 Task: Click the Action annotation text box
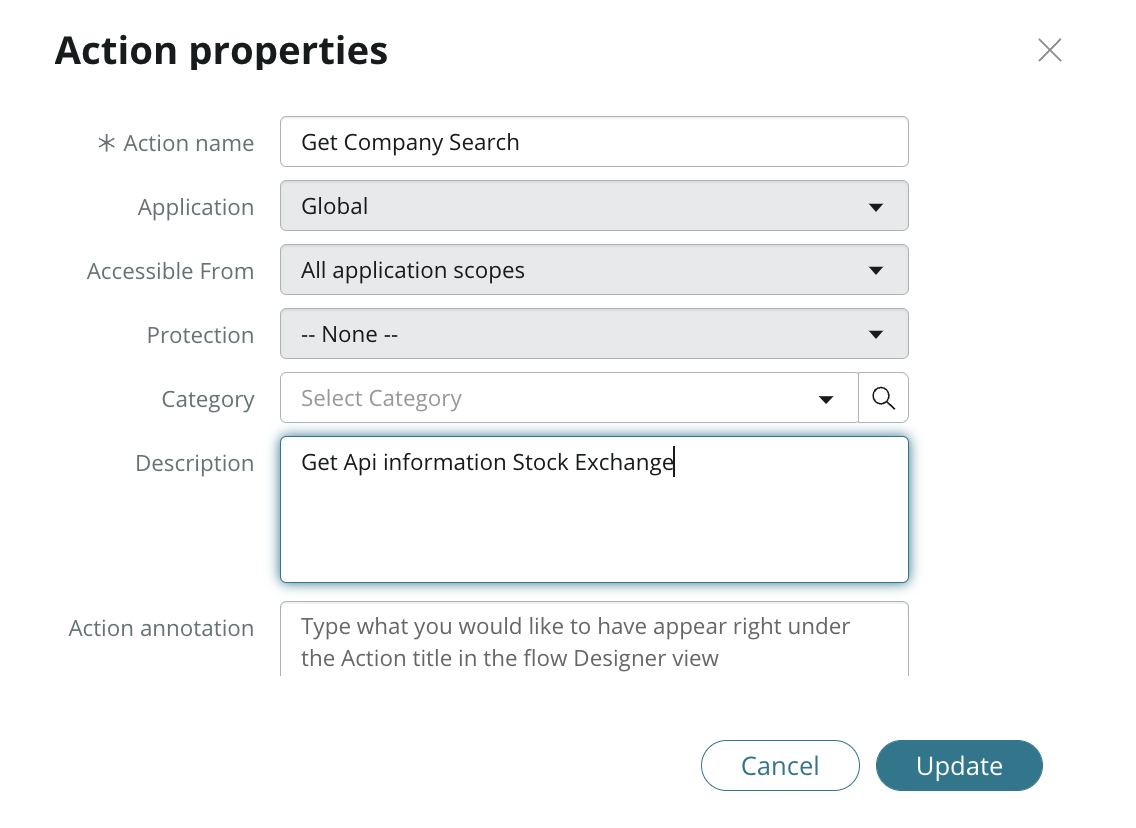pos(594,640)
